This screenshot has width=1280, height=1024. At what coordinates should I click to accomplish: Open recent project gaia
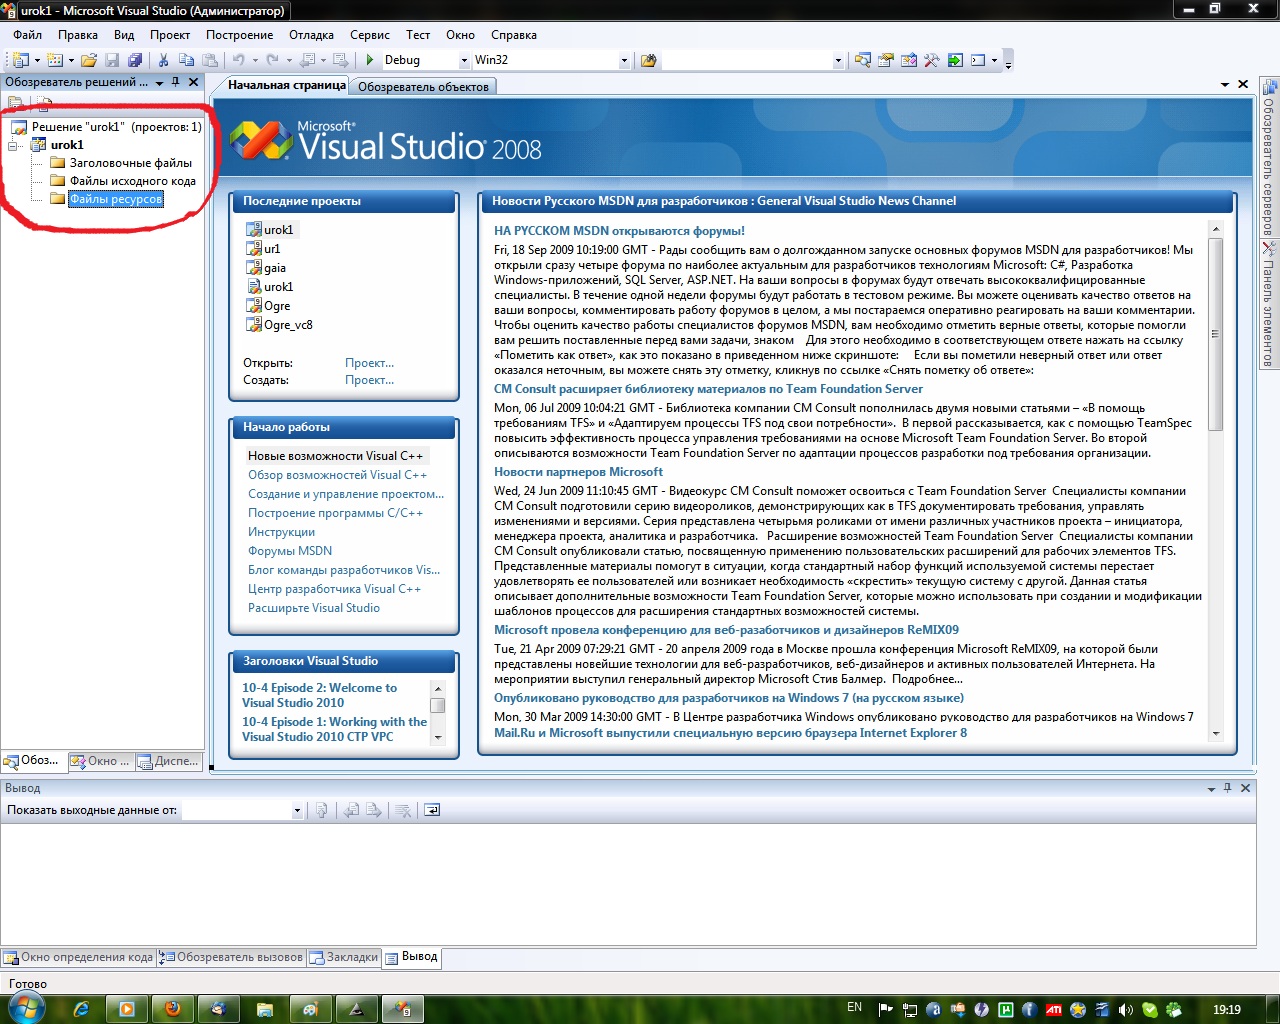(x=275, y=268)
